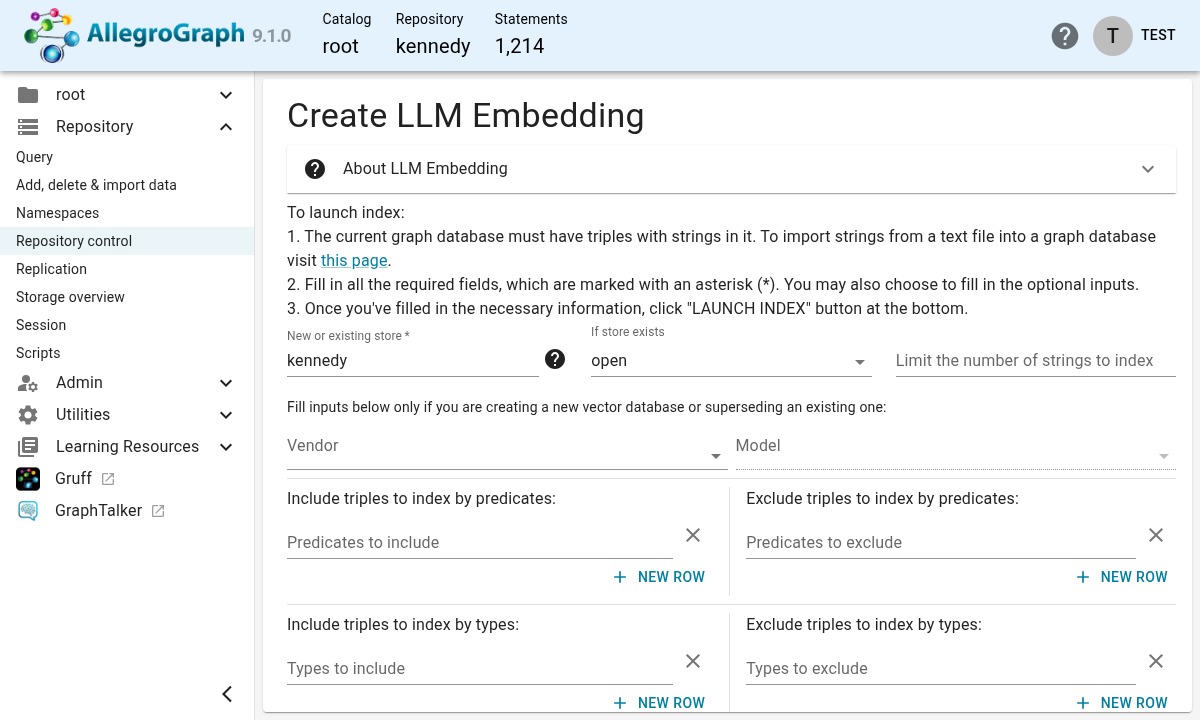Expand the About LLM Embedding panel chevron
The image size is (1200, 720).
1148,169
